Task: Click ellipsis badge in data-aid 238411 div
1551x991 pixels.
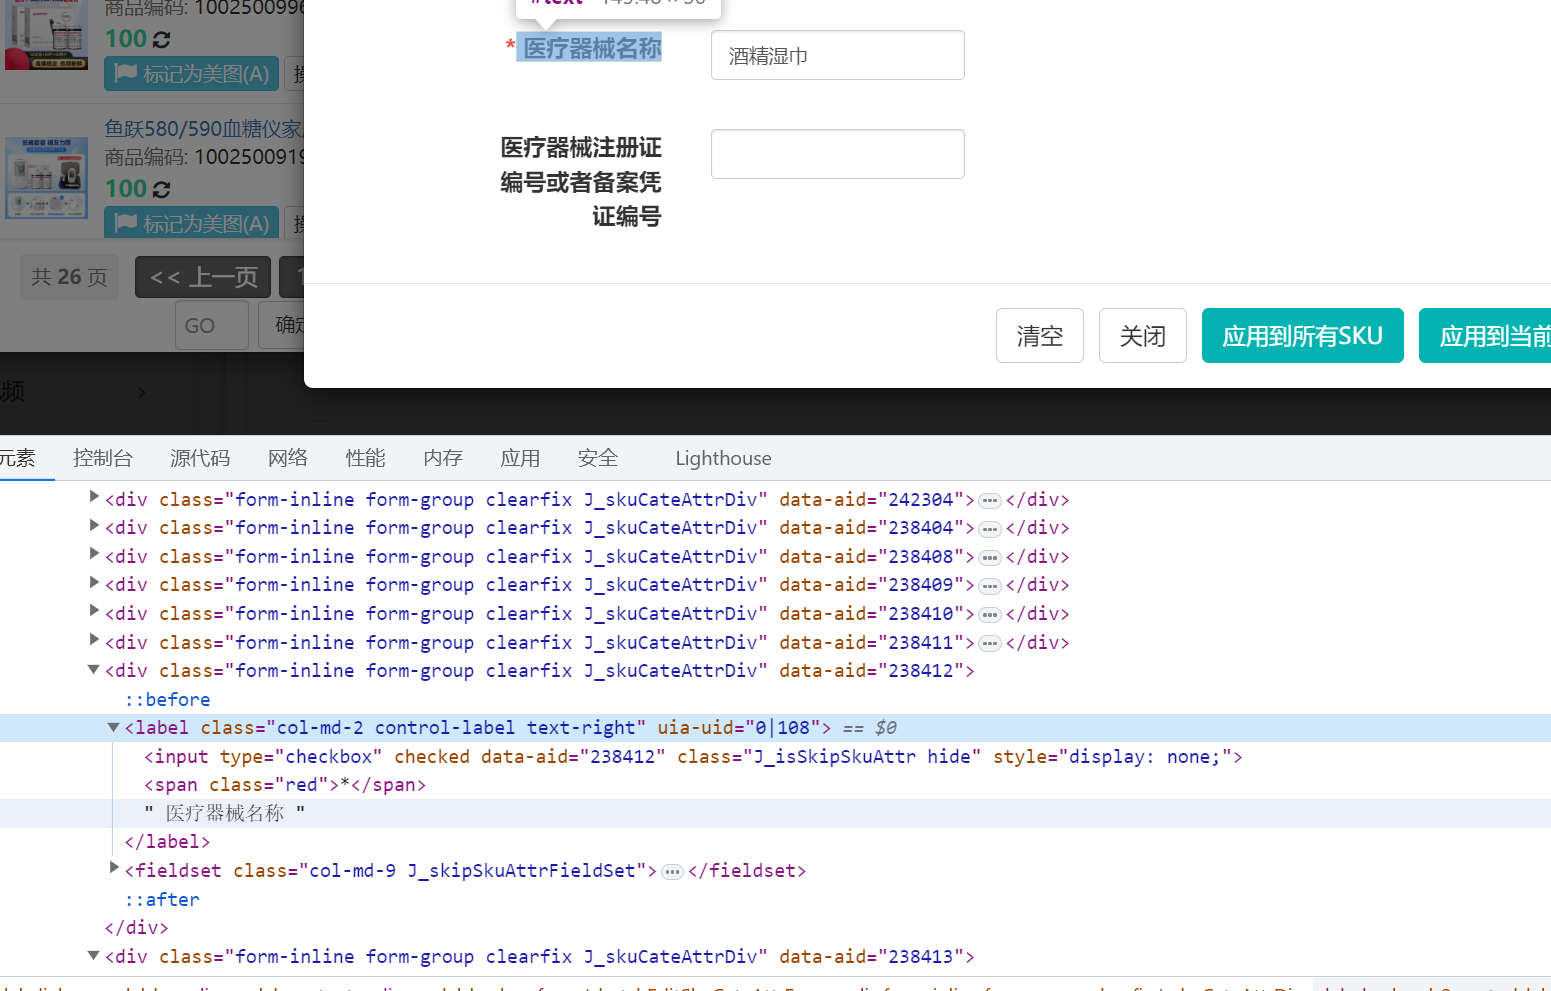Action: (x=990, y=643)
